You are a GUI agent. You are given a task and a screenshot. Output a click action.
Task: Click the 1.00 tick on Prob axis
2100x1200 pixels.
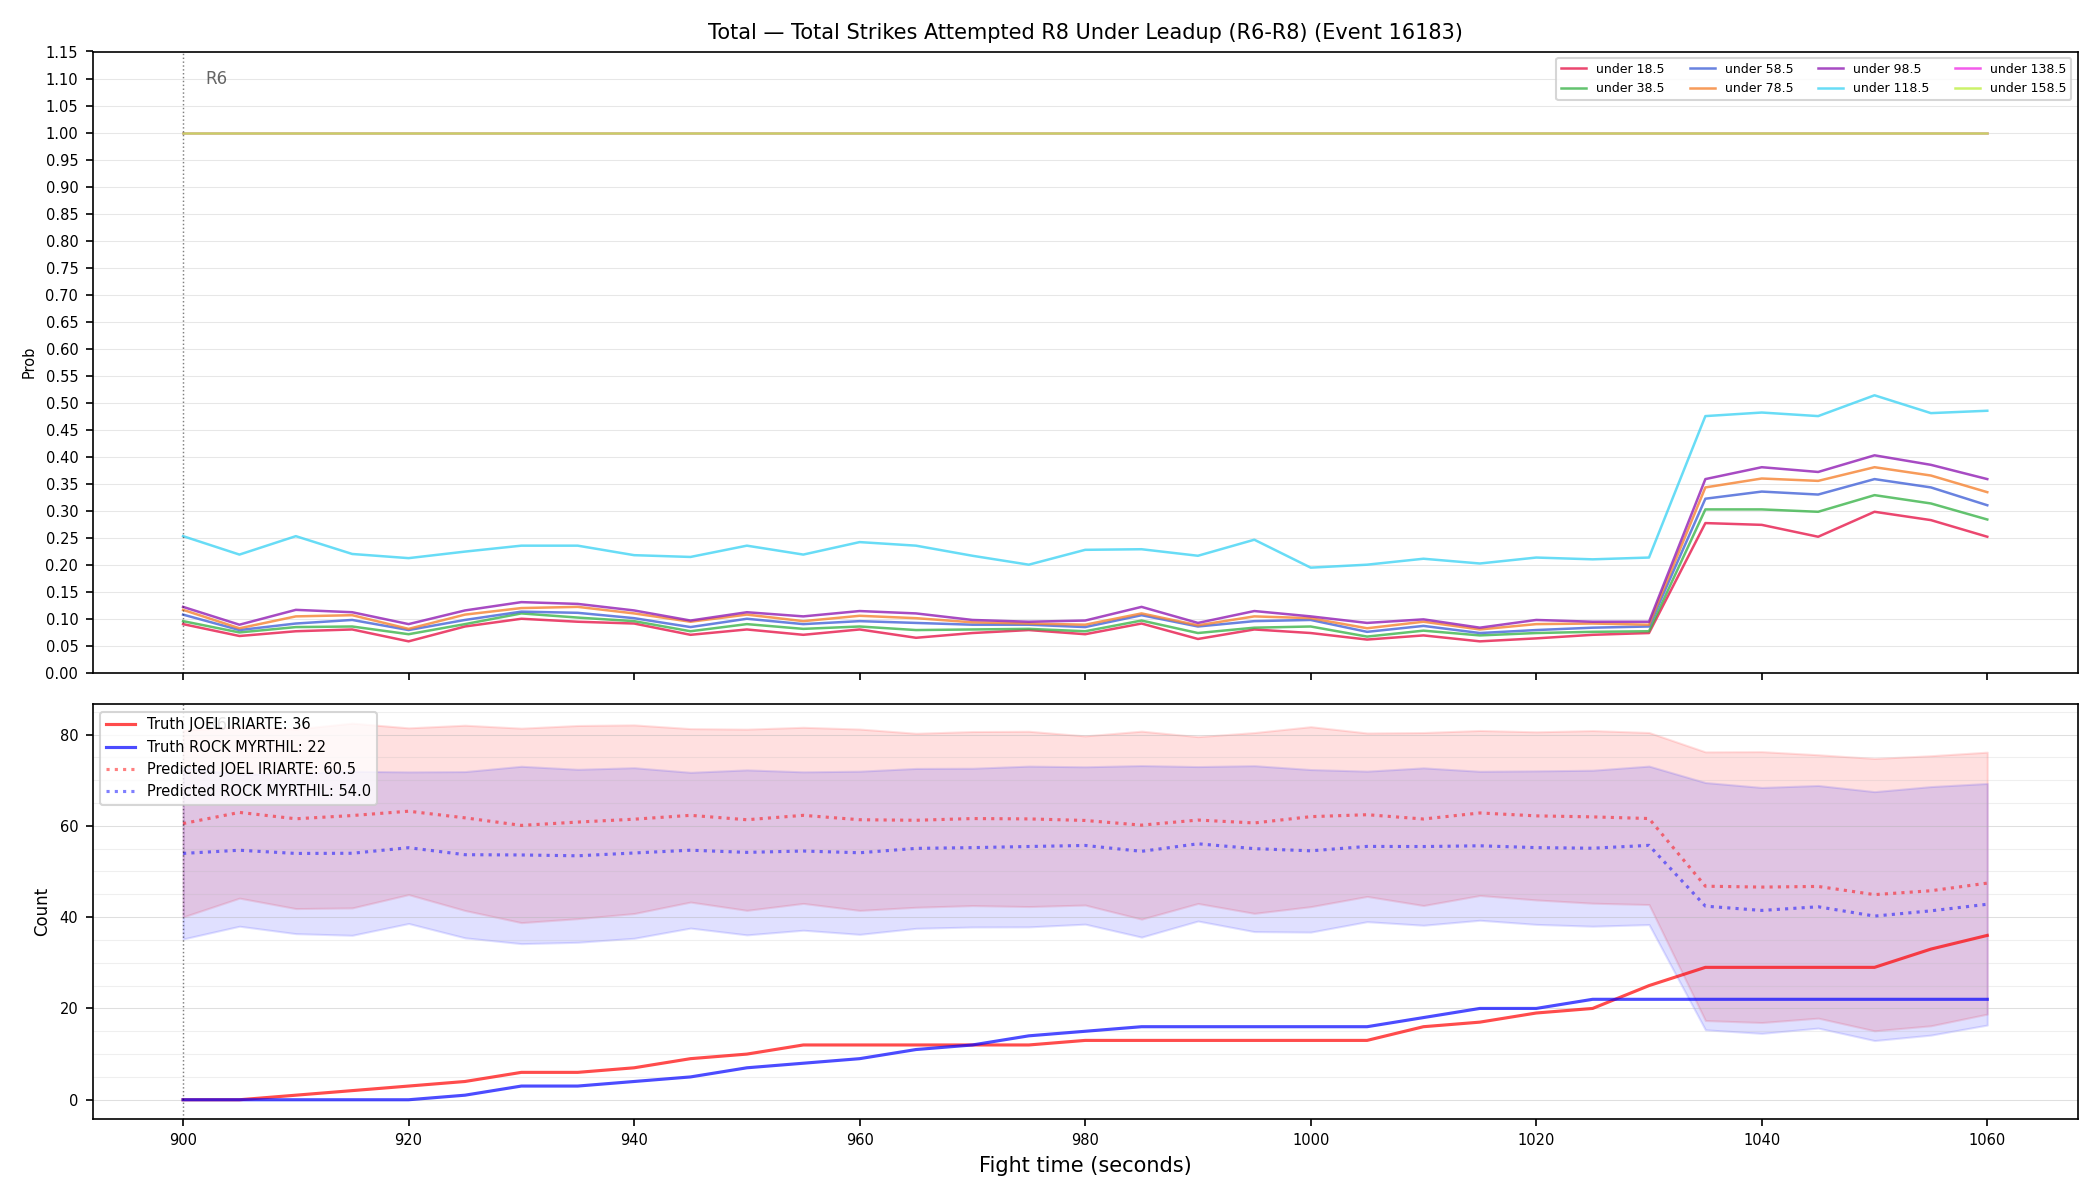tap(63, 133)
